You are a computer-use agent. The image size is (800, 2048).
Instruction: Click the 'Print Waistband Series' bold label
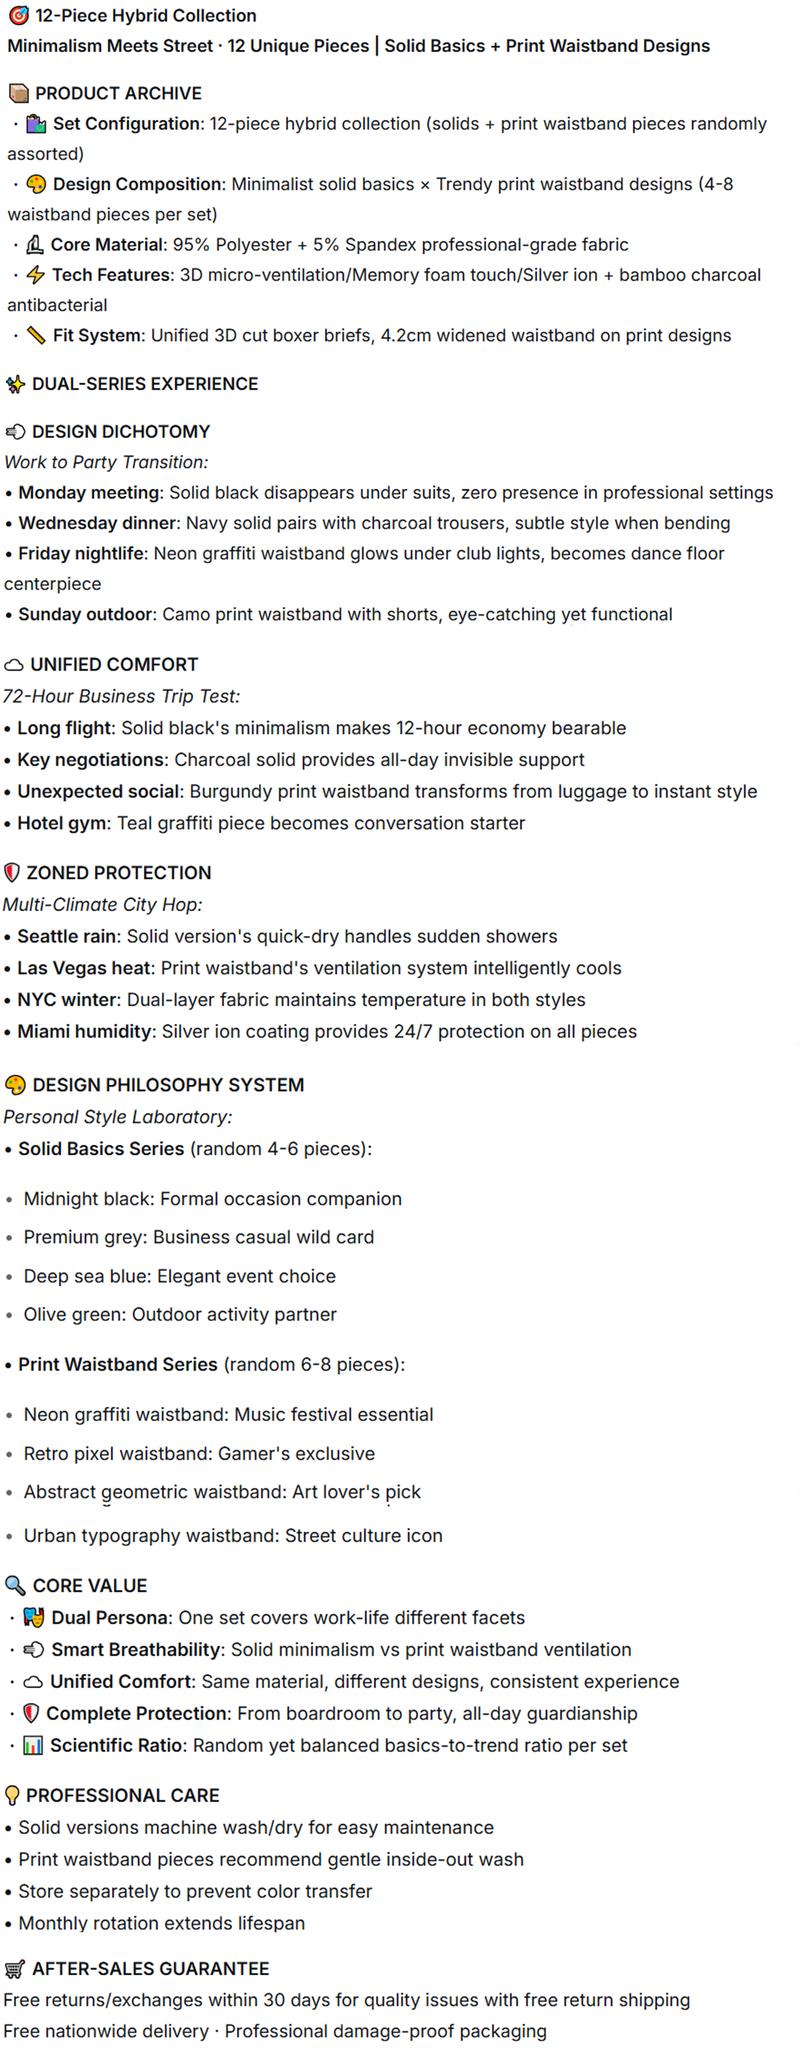click(117, 1365)
